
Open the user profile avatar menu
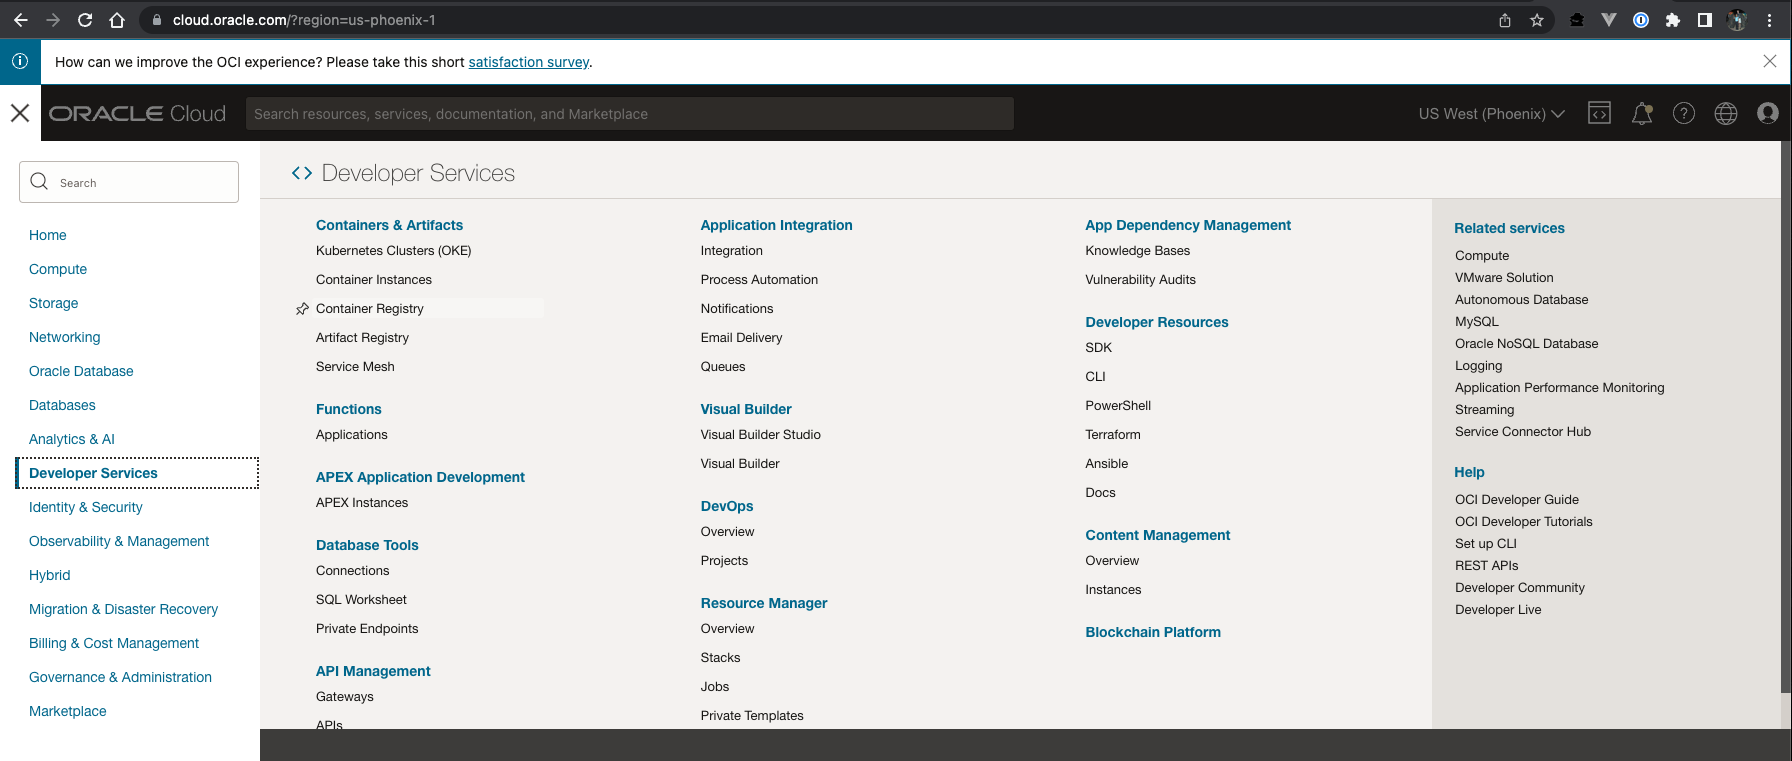(x=1768, y=113)
